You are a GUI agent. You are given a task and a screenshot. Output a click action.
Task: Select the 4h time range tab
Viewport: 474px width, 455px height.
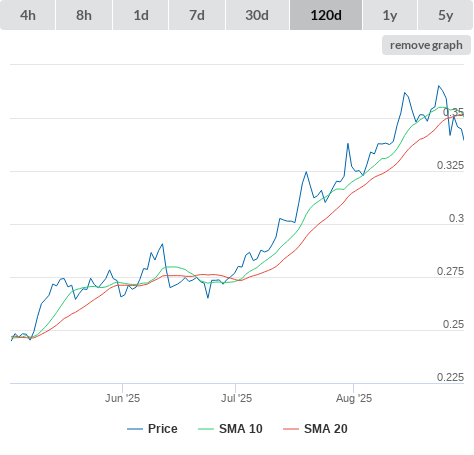click(x=28, y=15)
